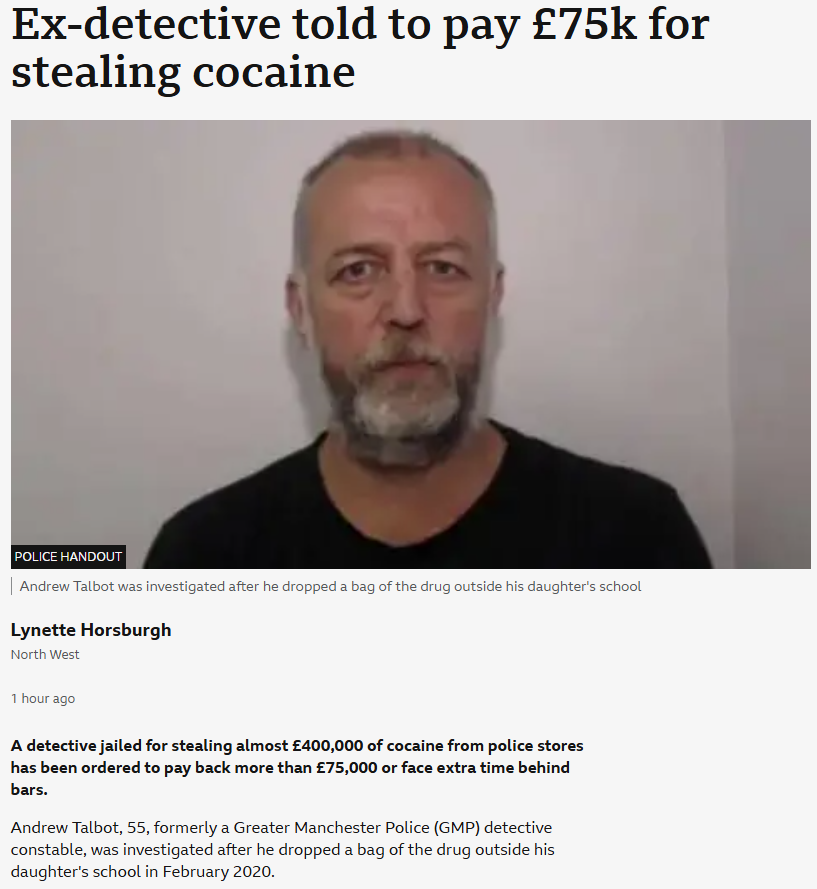This screenshot has height=889, width=817.
Task: Click 'February 2020' in the article body
Action: click(x=218, y=871)
